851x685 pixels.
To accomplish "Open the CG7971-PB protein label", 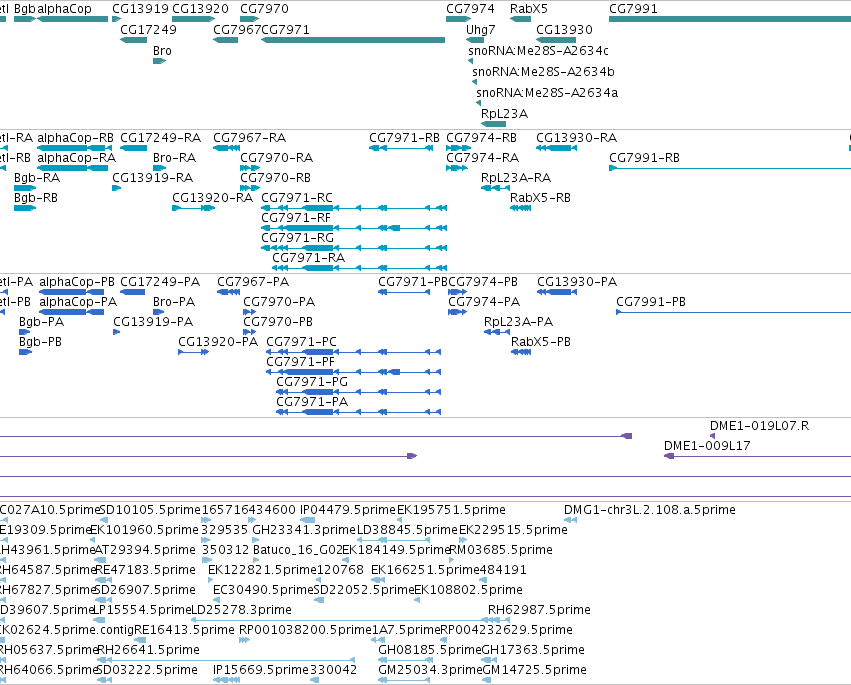I will pyautogui.click(x=412, y=282).
